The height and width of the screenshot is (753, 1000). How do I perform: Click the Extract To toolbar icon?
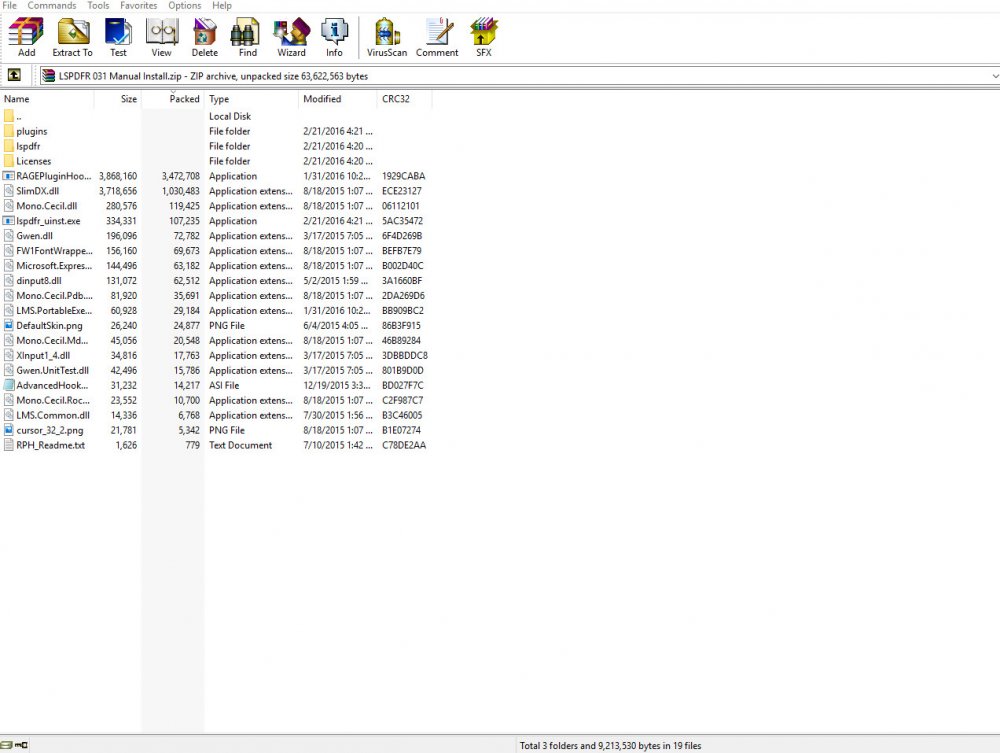[72, 37]
